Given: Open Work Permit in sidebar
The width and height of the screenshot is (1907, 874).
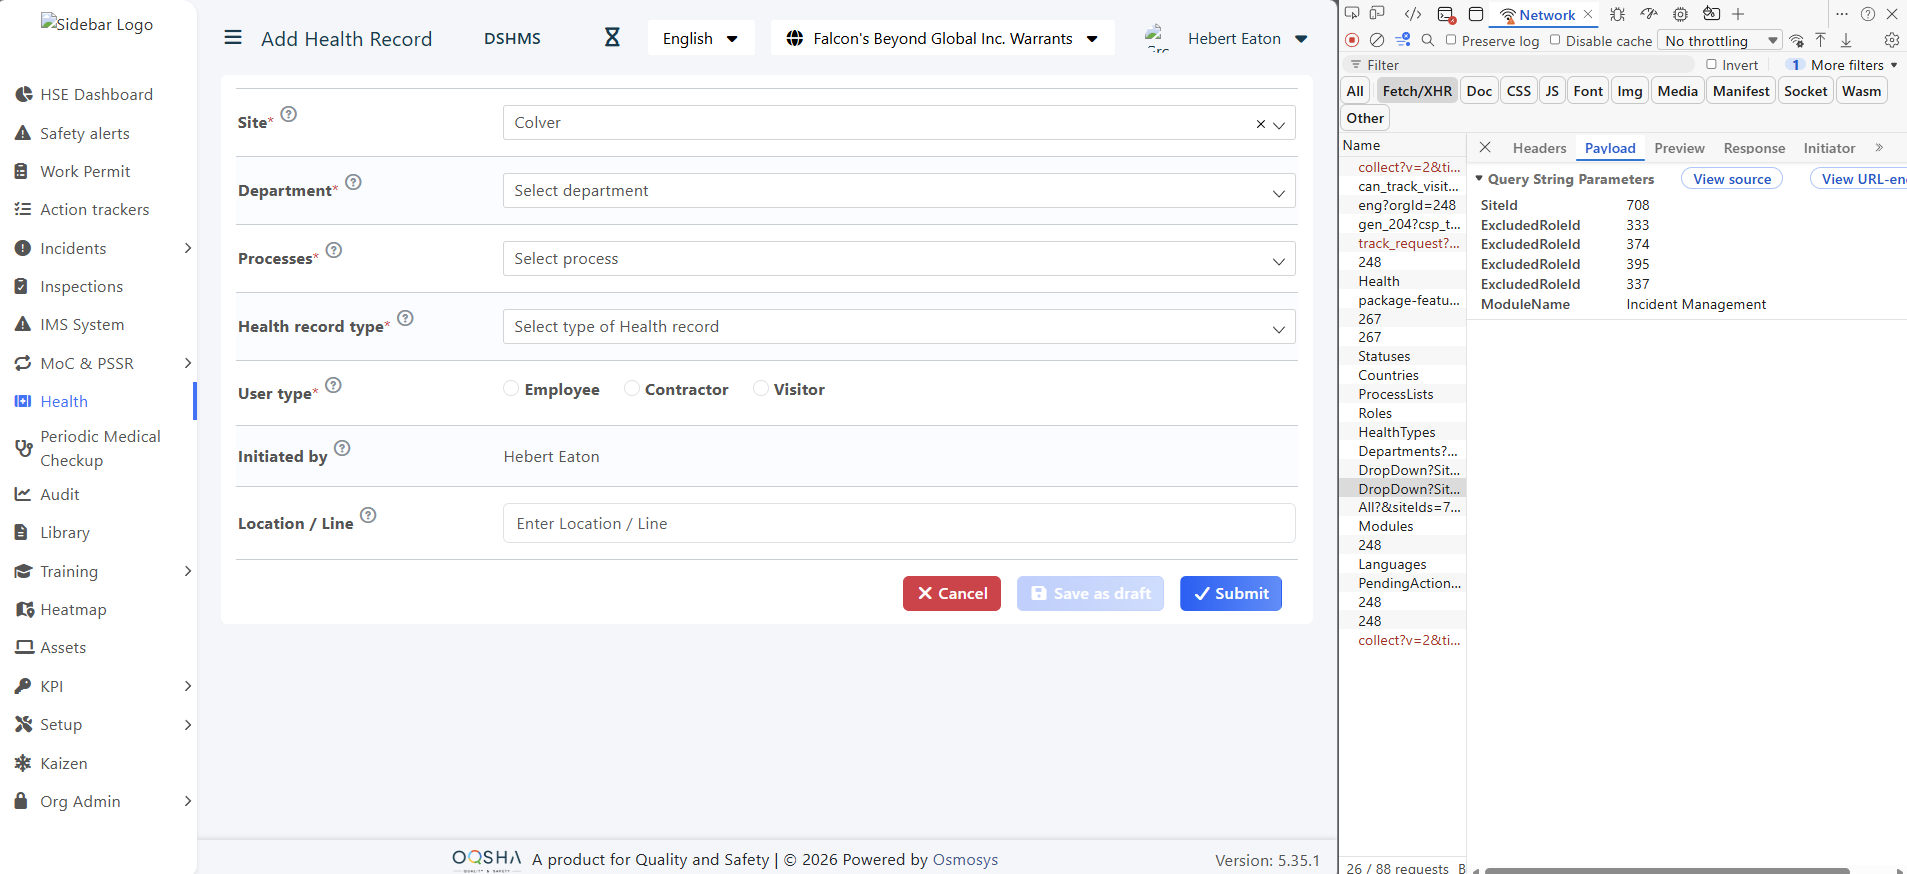Looking at the screenshot, I should click(85, 172).
